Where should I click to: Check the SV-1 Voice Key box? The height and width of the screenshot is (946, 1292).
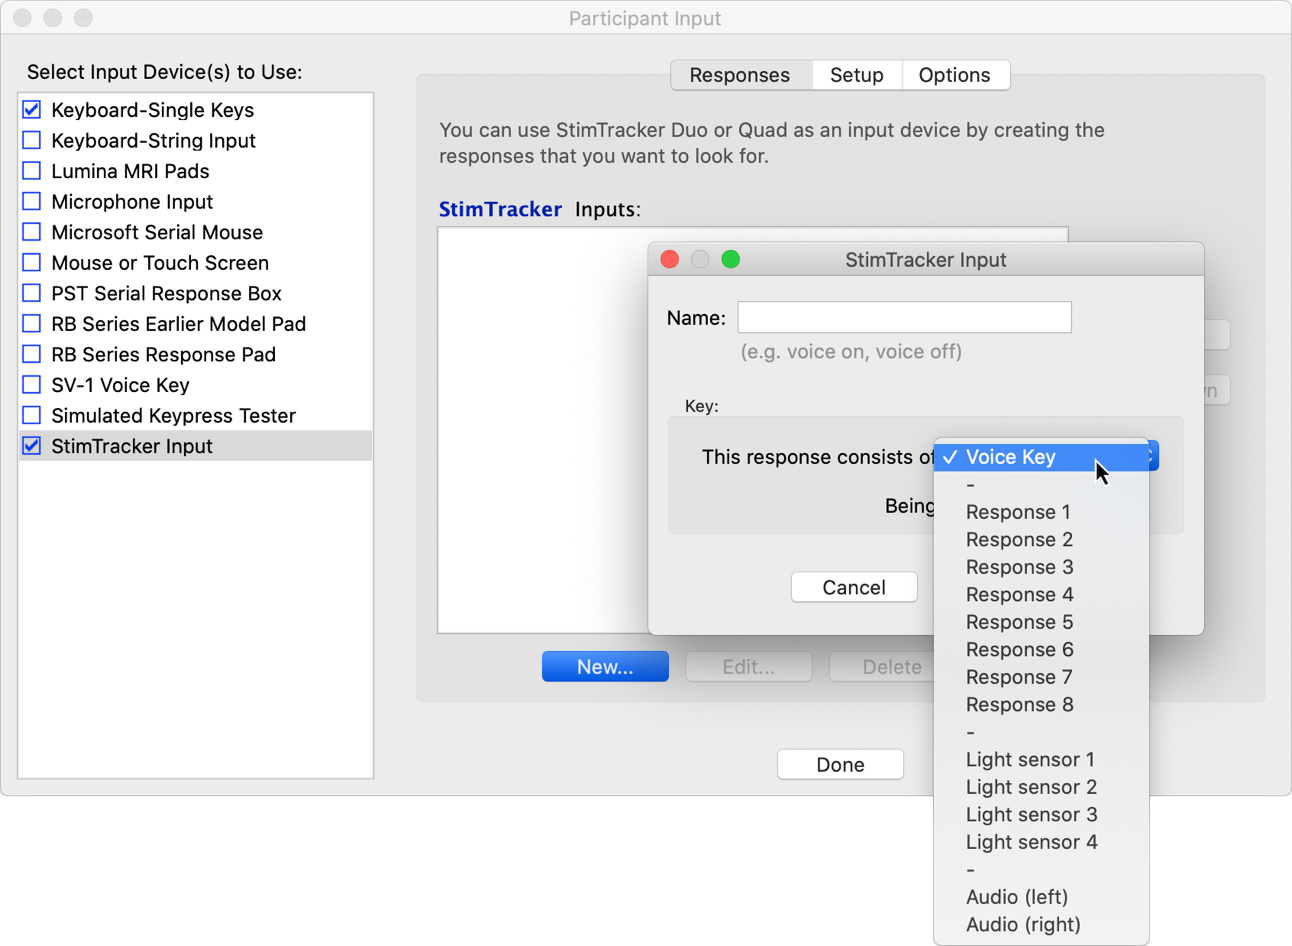click(32, 385)
